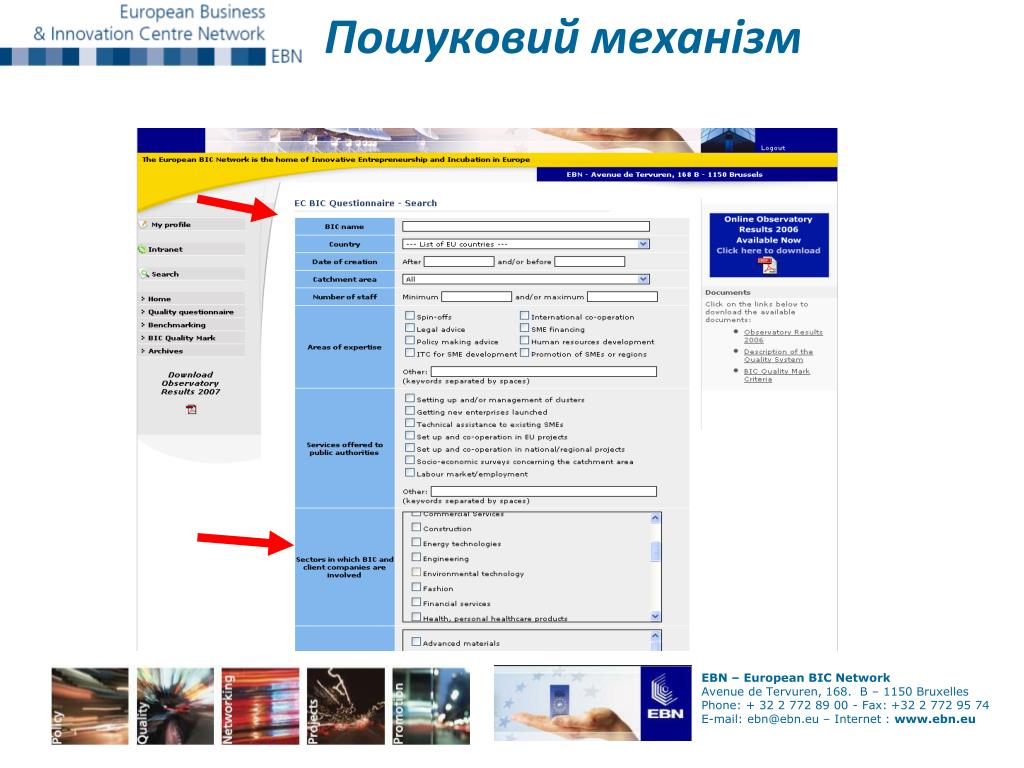Image resolution: width=1024 pixels, height=768 pixels.
Task: Check Energy technologies sector
Action: [416, 542]
